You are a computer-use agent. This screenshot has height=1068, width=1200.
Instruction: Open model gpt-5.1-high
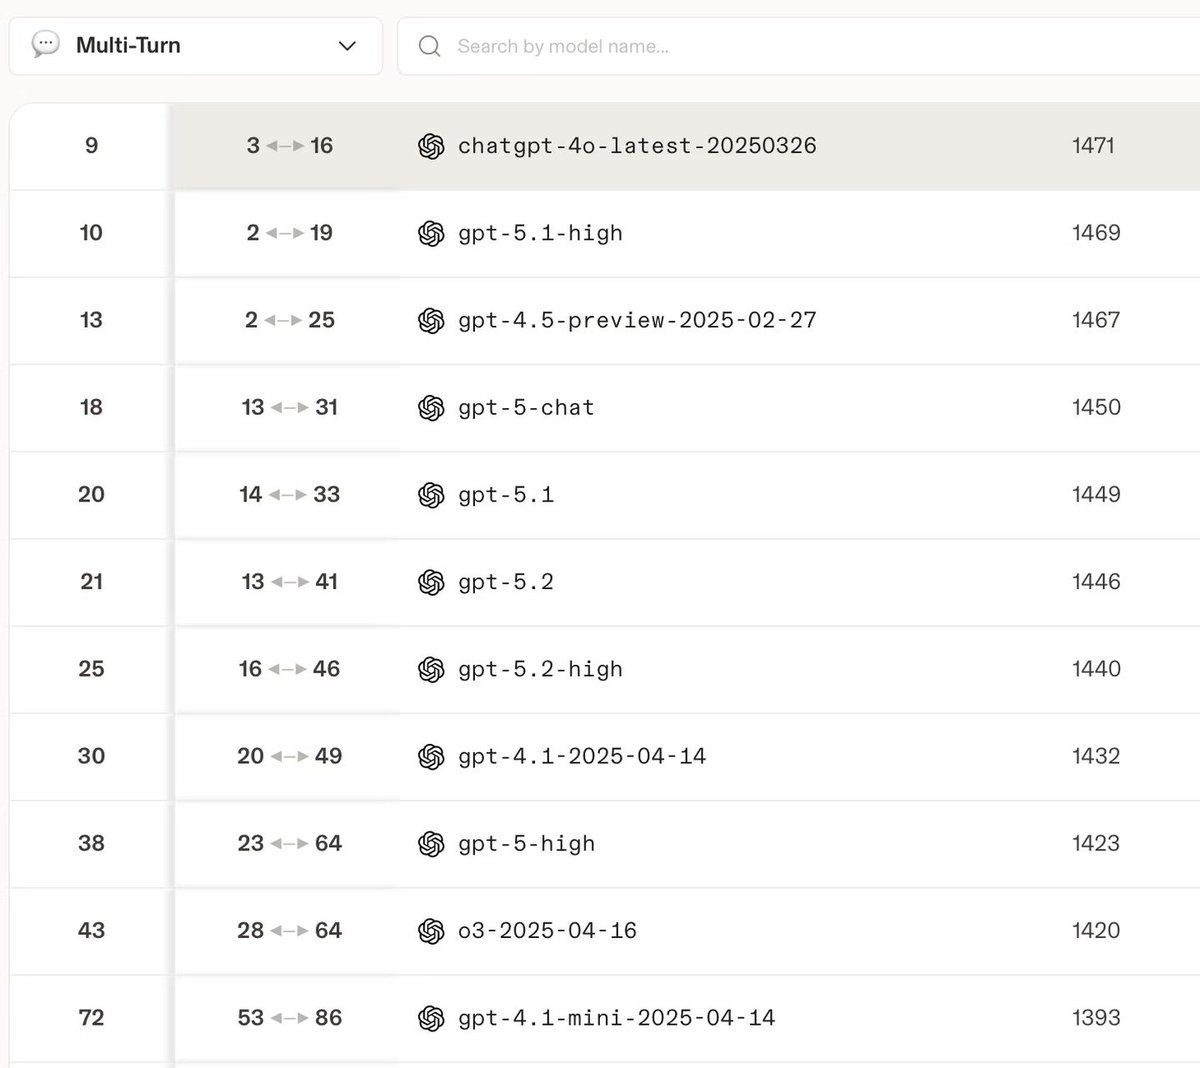(x=540, y=233)
